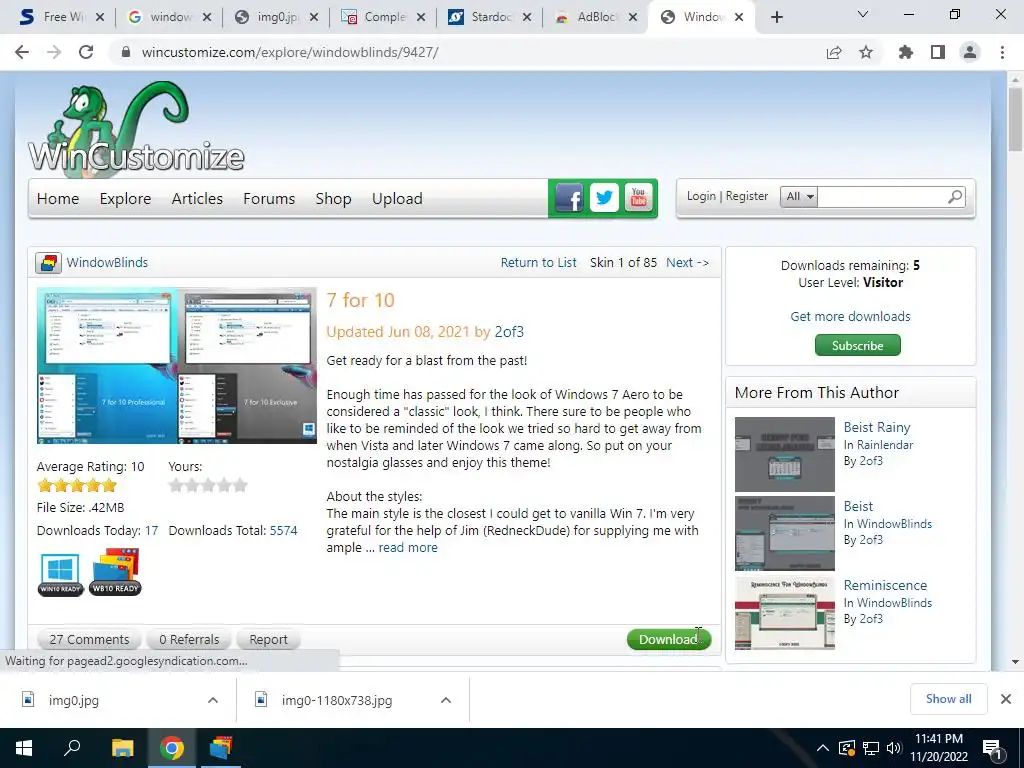Open File Explorer from the taskbar

[122, 748]
